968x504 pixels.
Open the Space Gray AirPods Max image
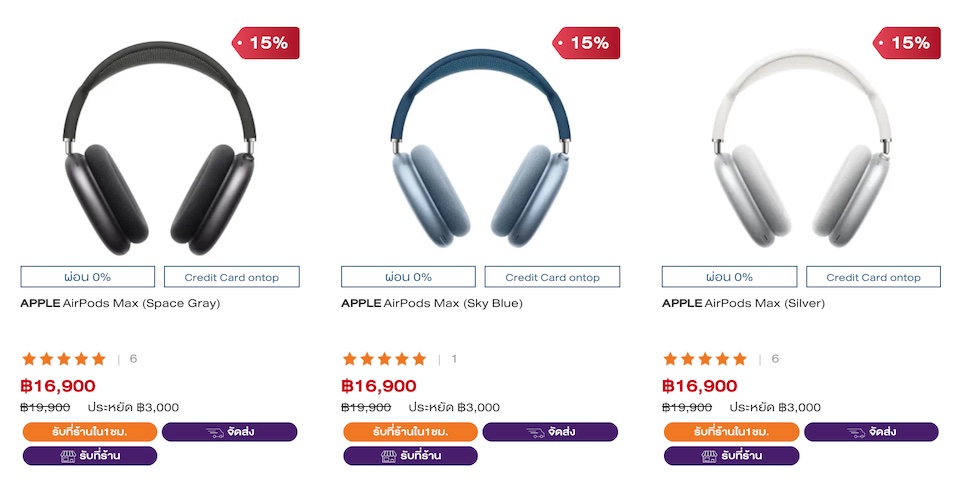click(159, 150)
